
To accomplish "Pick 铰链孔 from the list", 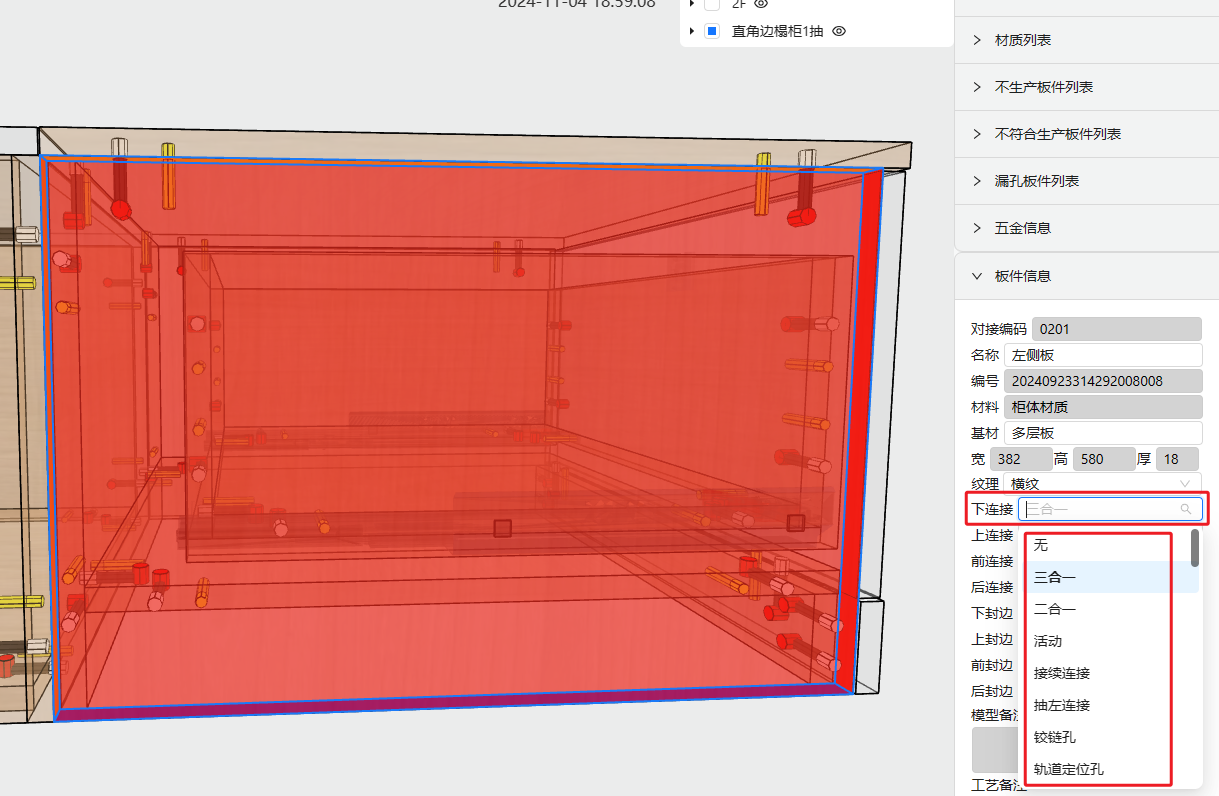I will 1055,737.
